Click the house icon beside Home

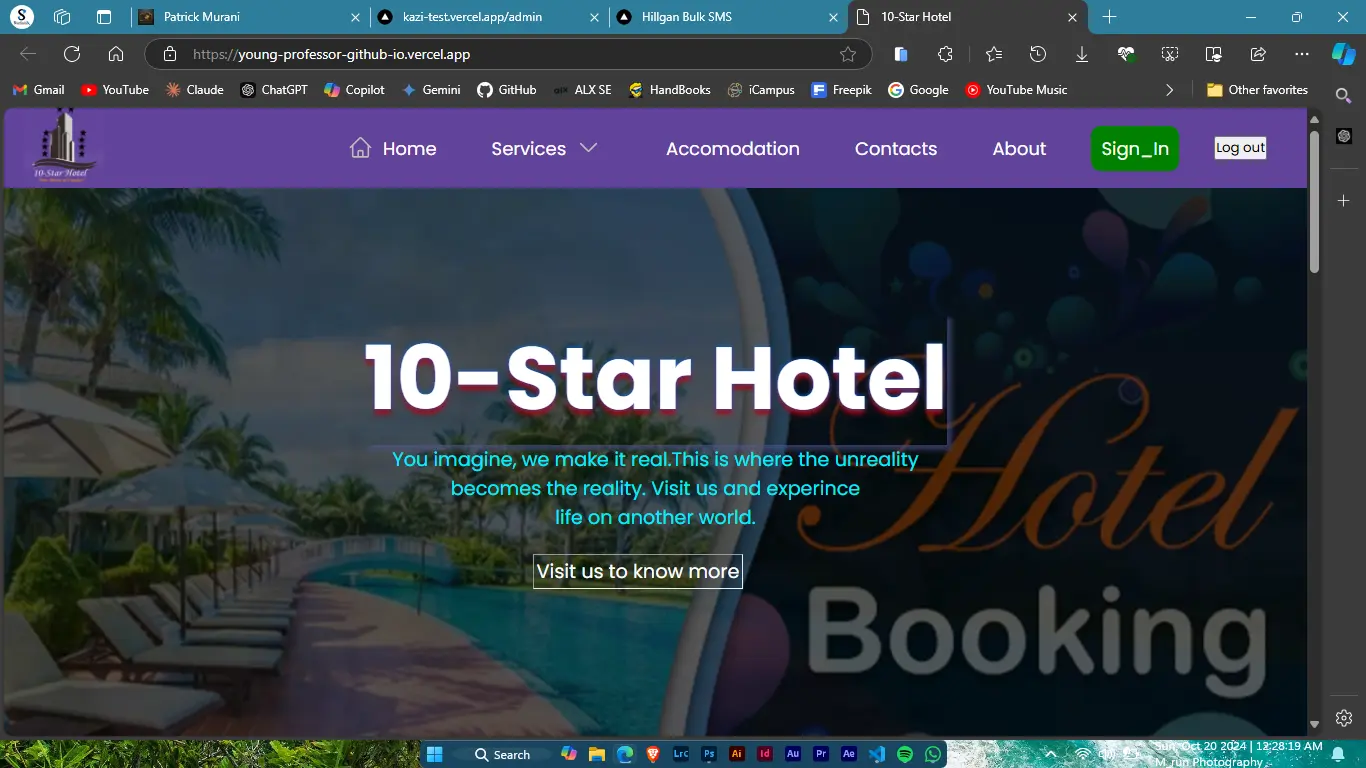360,148
